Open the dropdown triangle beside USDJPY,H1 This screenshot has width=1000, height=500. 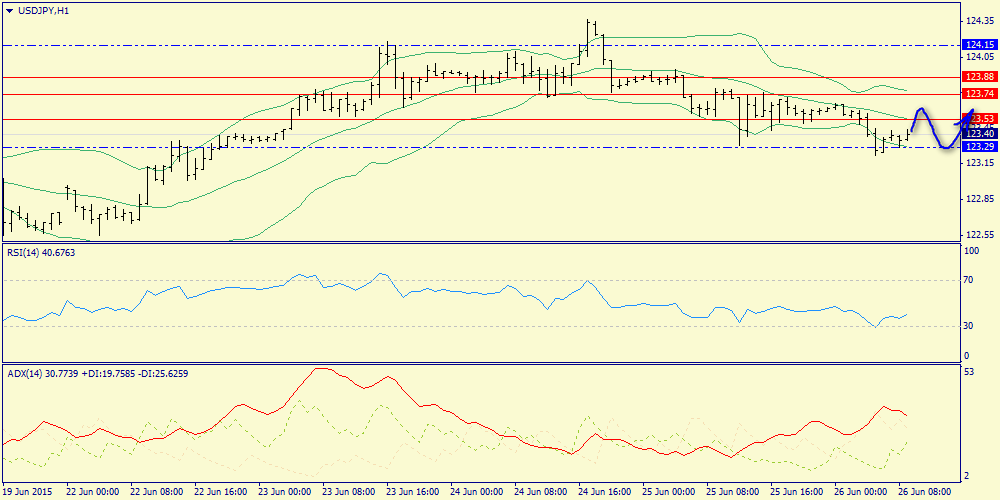[9, 10]
